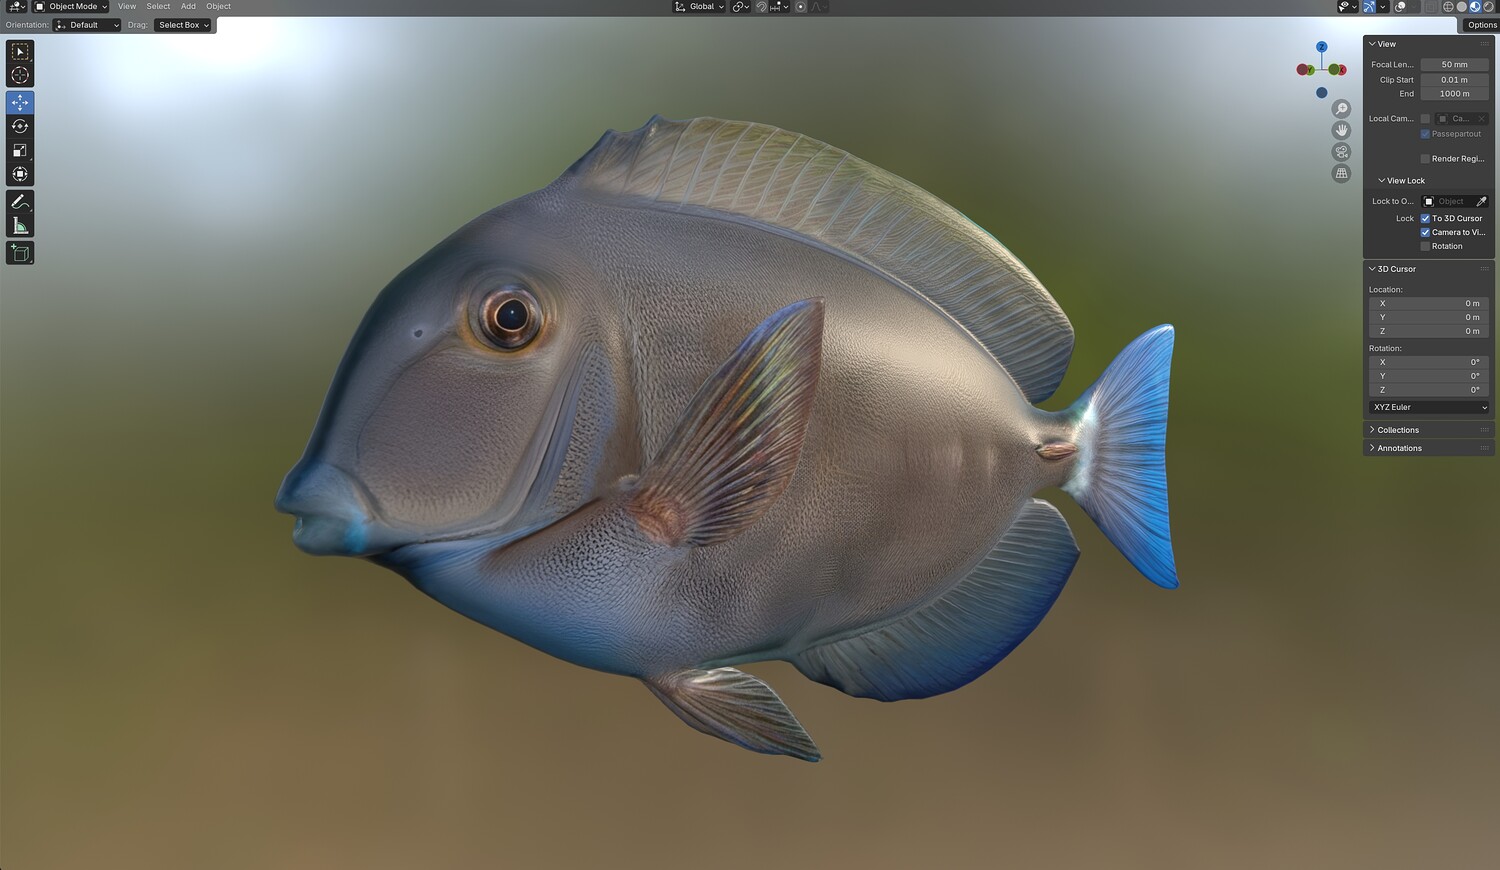Open the transform pivot point dropdown

pyautogui.click(x=740, y=6)
